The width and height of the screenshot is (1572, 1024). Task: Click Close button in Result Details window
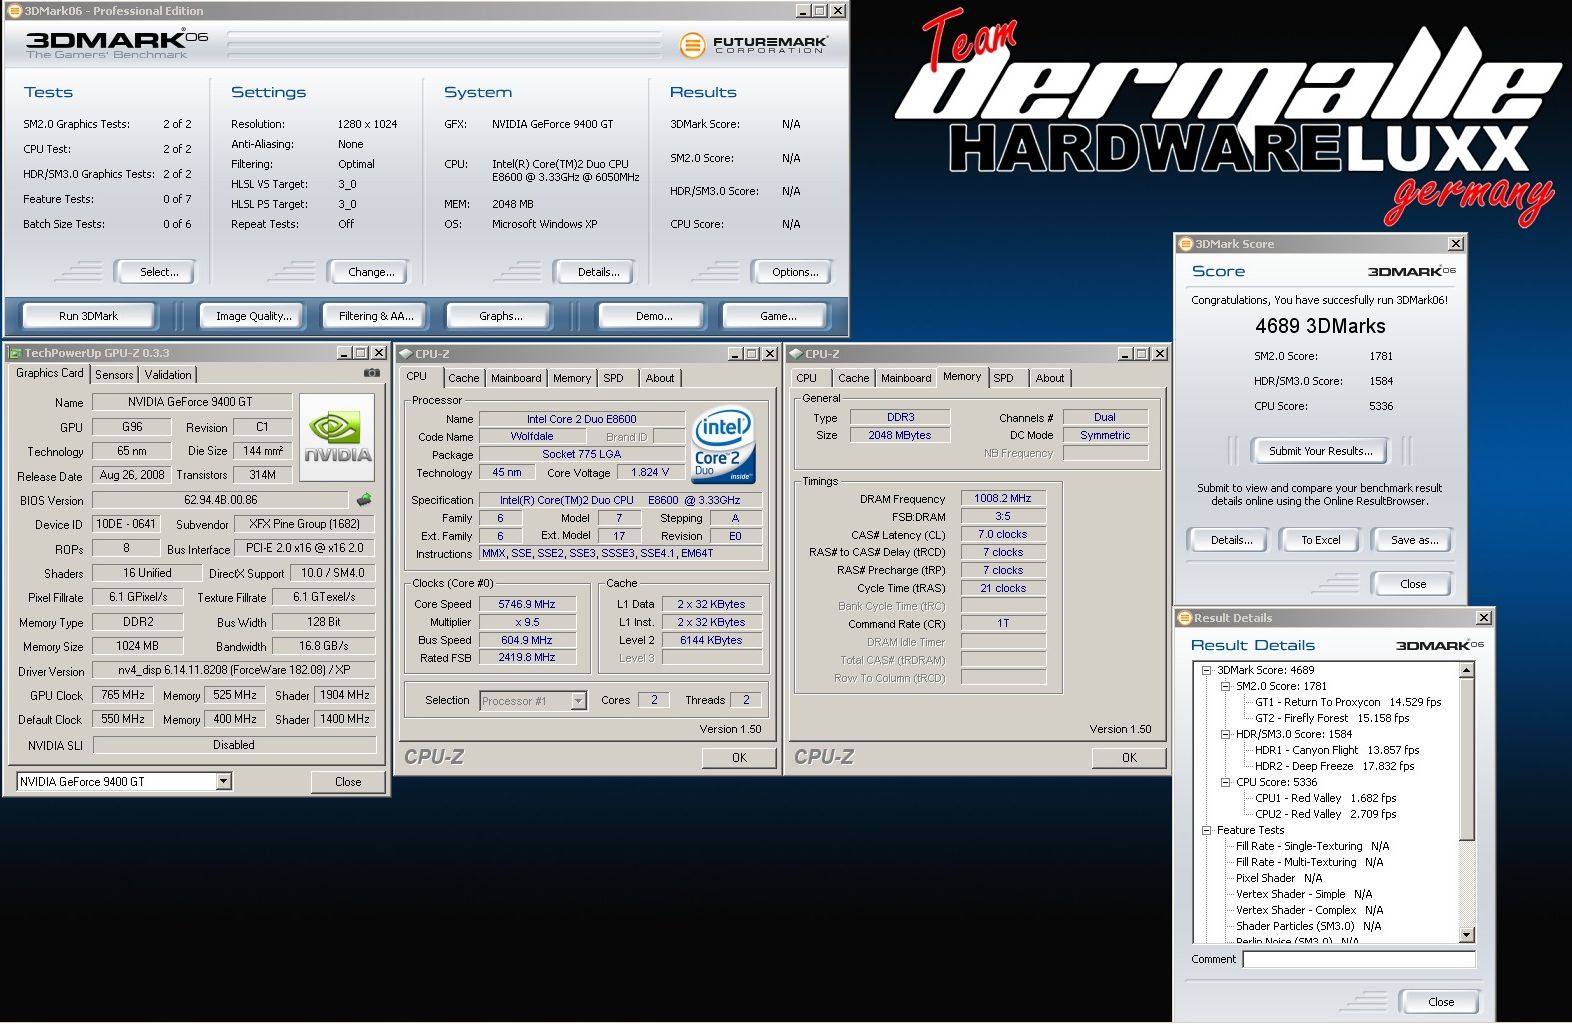point(1441,1002)
